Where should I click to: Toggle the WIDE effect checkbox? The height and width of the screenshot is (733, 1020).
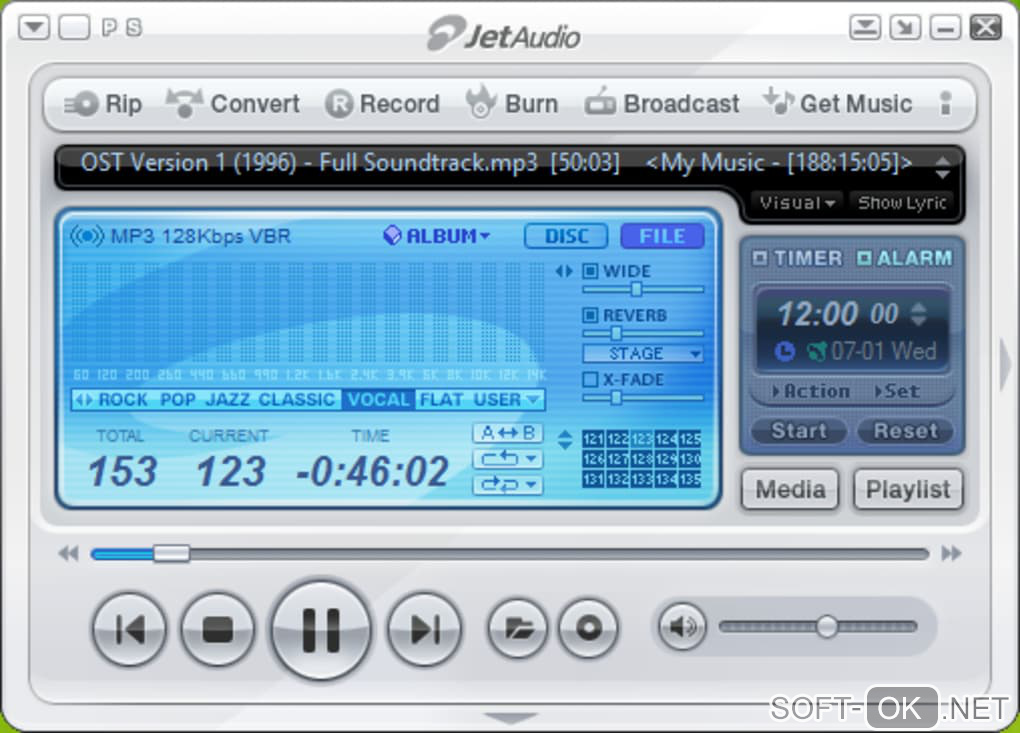coord(590,271)
